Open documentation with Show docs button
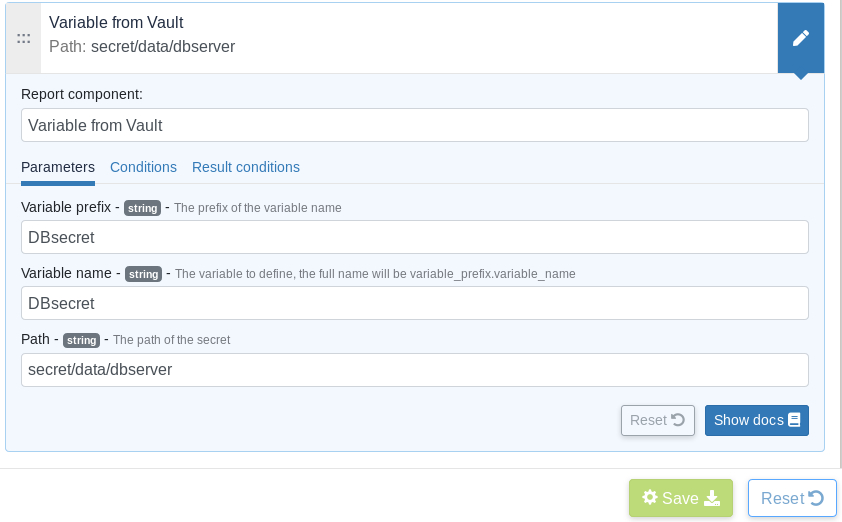842x522 pixels. 756,420
